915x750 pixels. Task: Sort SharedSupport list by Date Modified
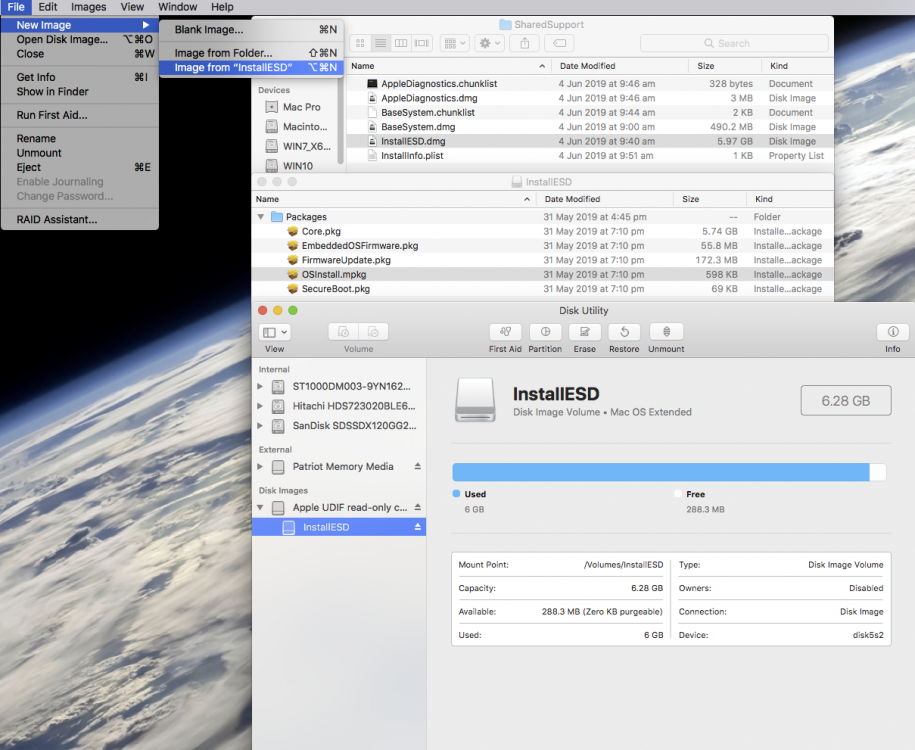click(621, 66)
